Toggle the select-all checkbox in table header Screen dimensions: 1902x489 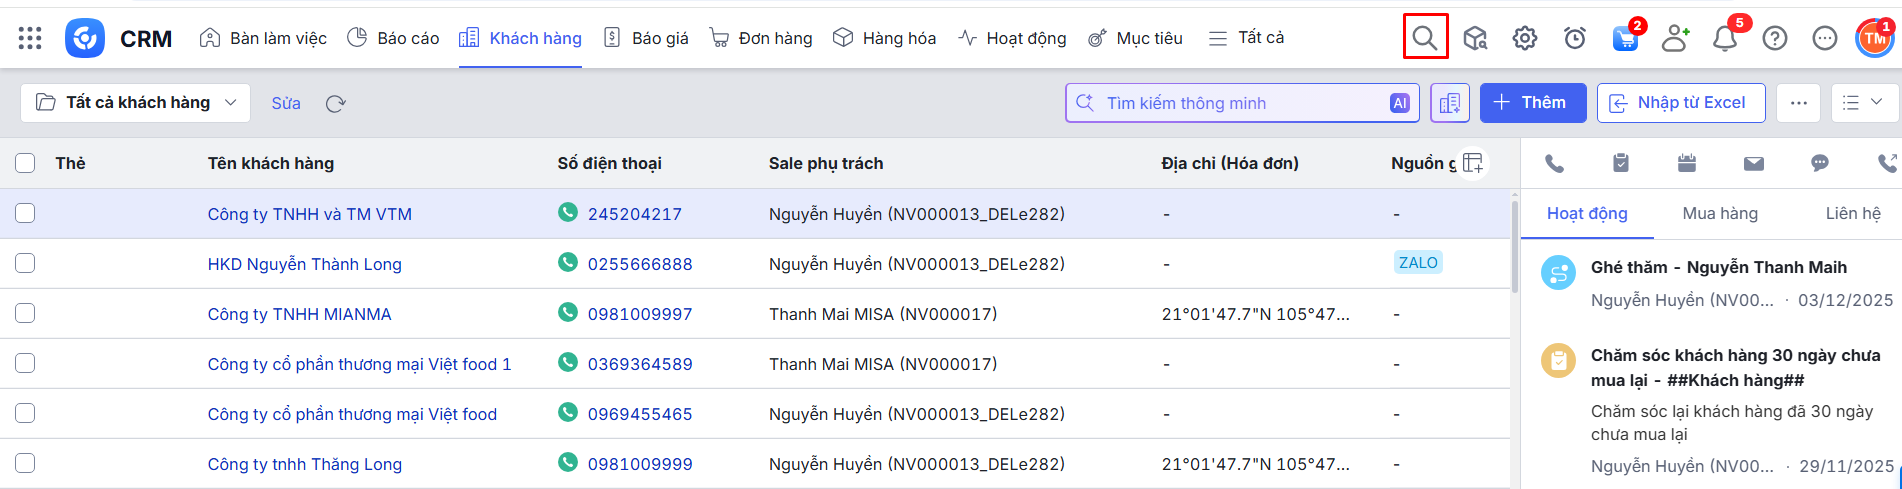tap(25, 163)
